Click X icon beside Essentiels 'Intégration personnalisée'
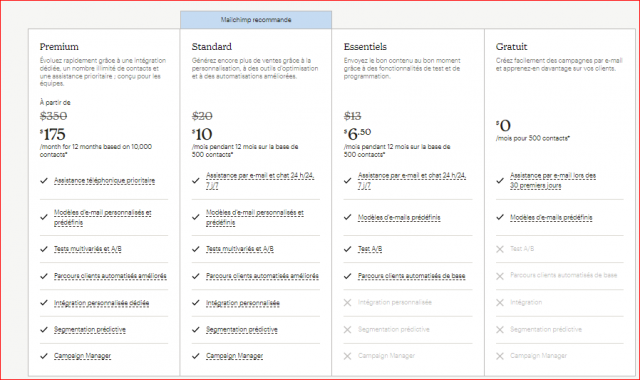The image size is (640, 380). pyautogui.click(x=347, y=302)
